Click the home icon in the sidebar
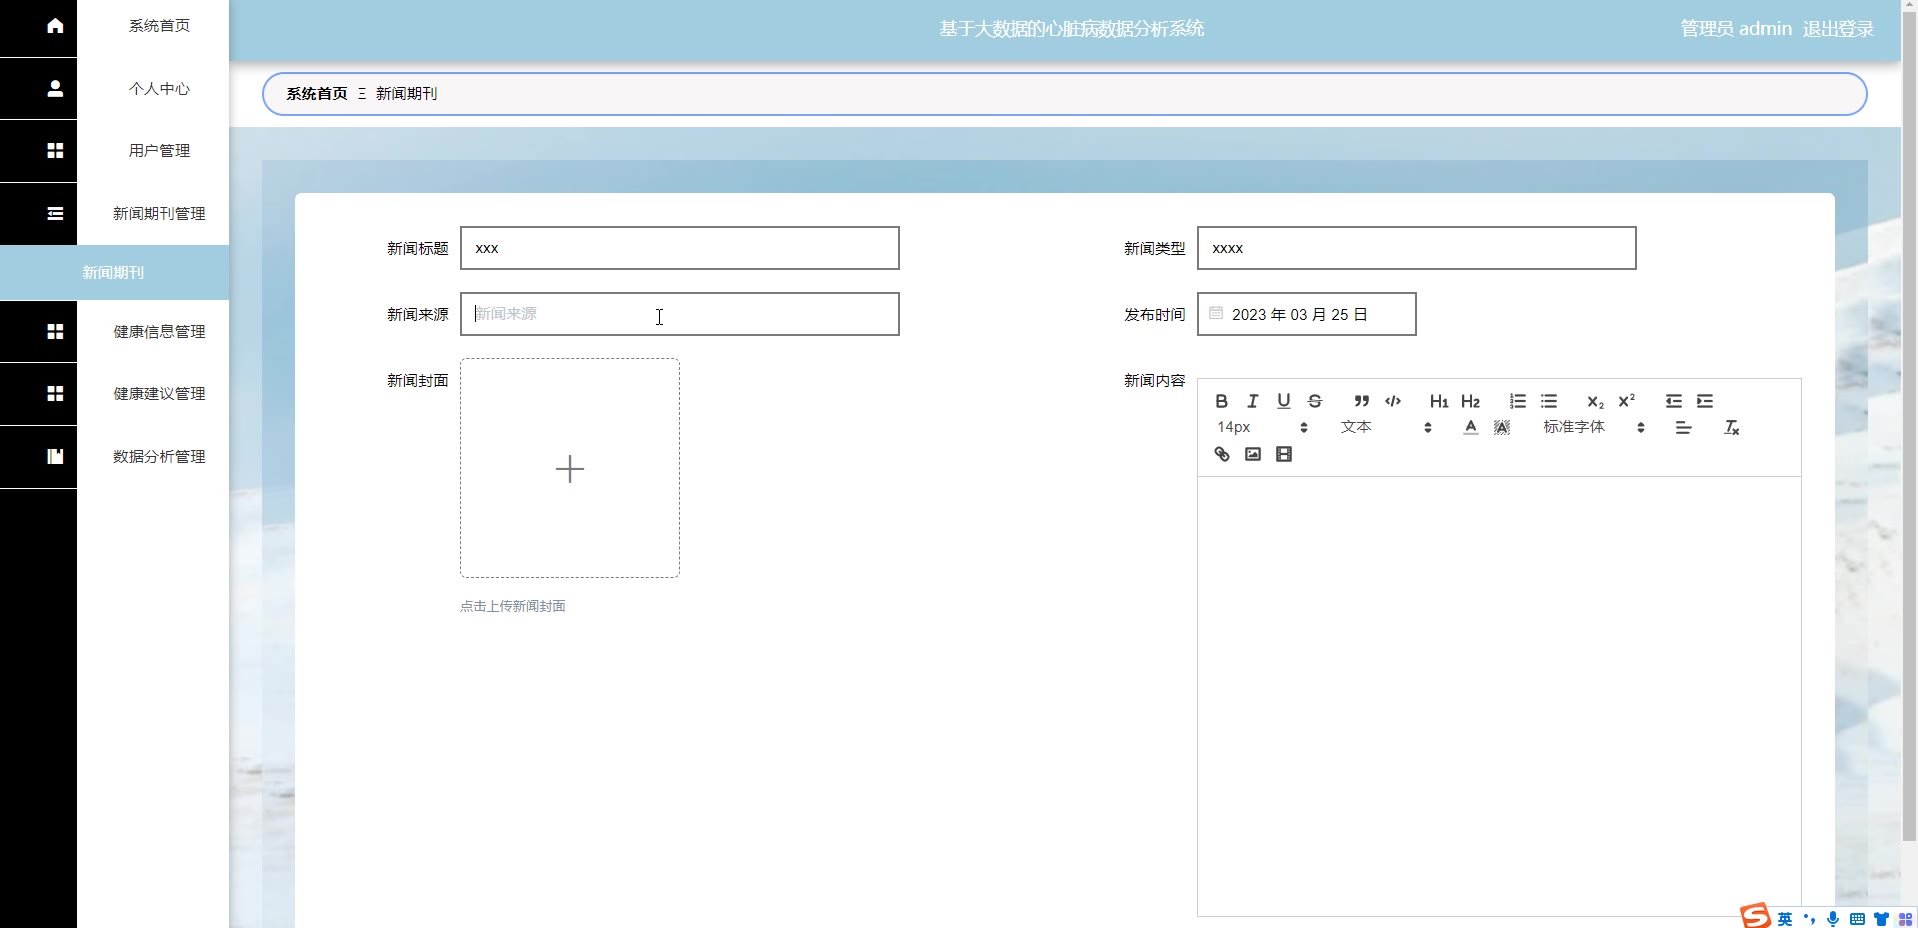 point(55,26)
